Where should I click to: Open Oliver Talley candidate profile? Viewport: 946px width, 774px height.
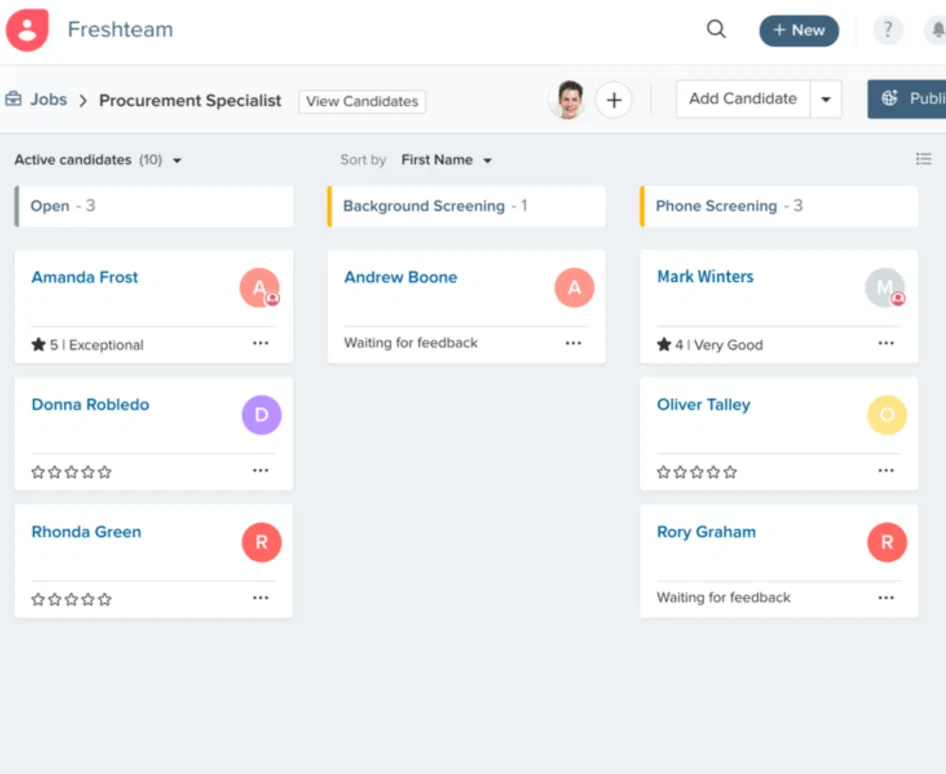pyautogui.click(x=703, y=405)
